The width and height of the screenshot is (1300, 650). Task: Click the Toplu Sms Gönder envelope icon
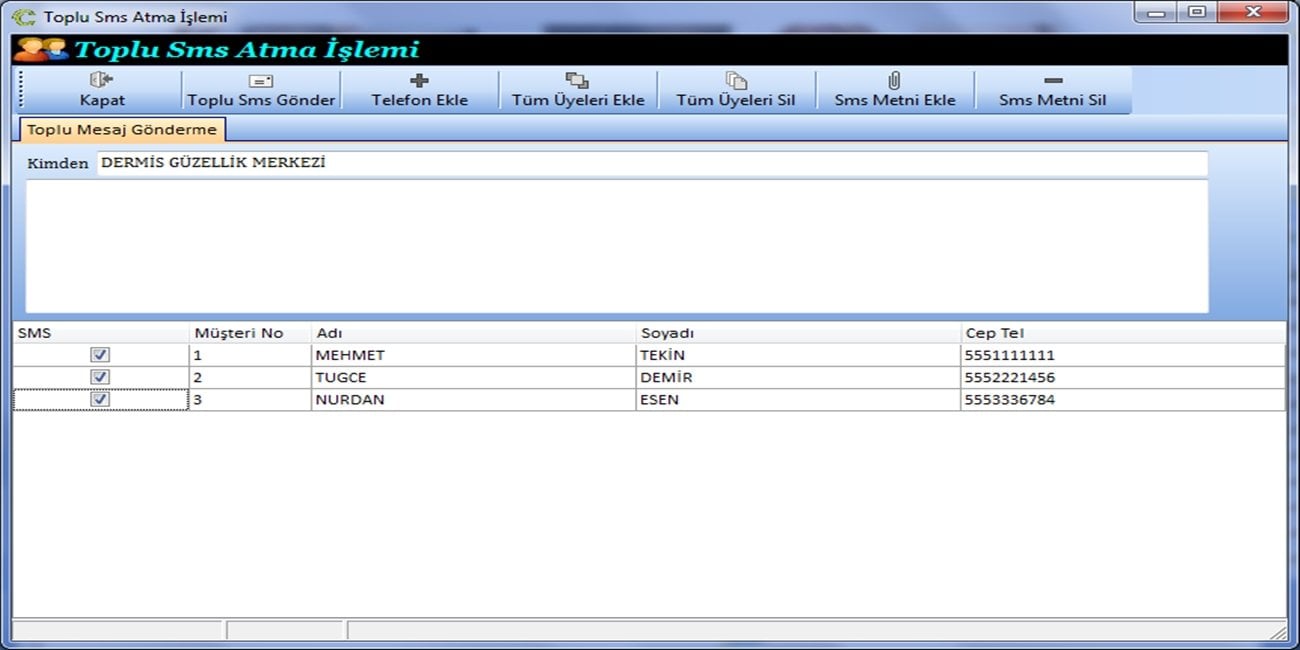[261, 81]
